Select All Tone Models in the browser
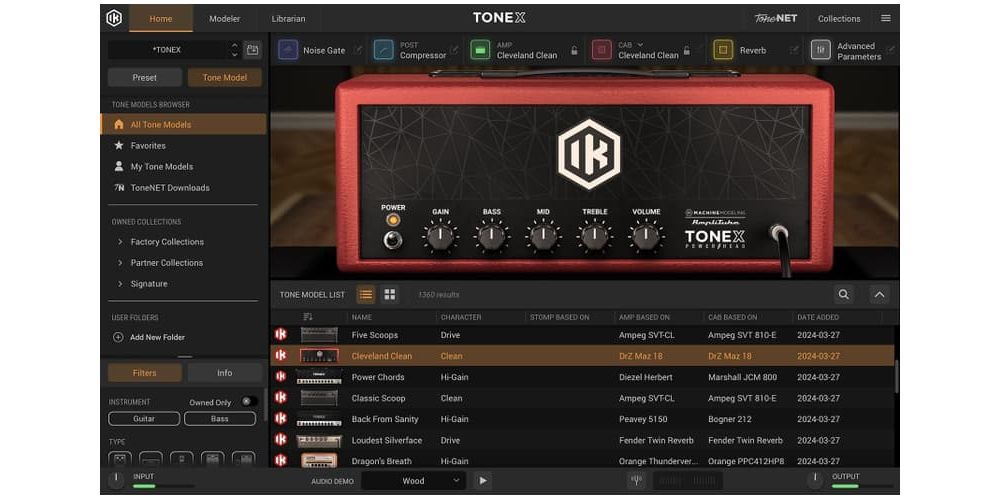Screen dimensions: 1000x500 point(184,124)
